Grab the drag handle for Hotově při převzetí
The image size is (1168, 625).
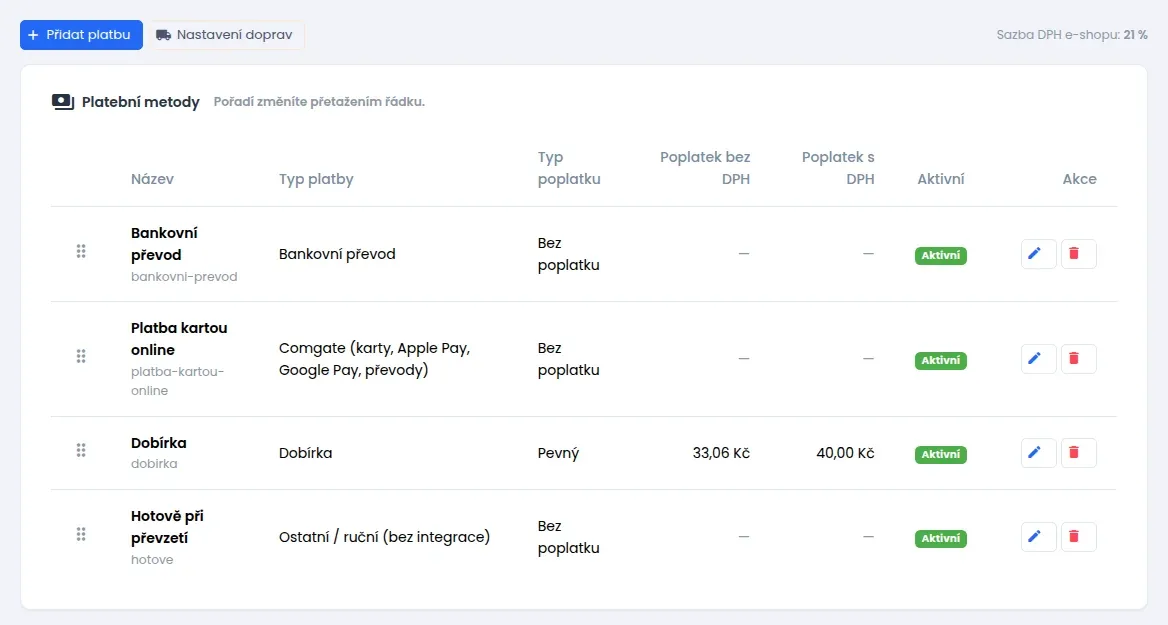tap(81, 535)
